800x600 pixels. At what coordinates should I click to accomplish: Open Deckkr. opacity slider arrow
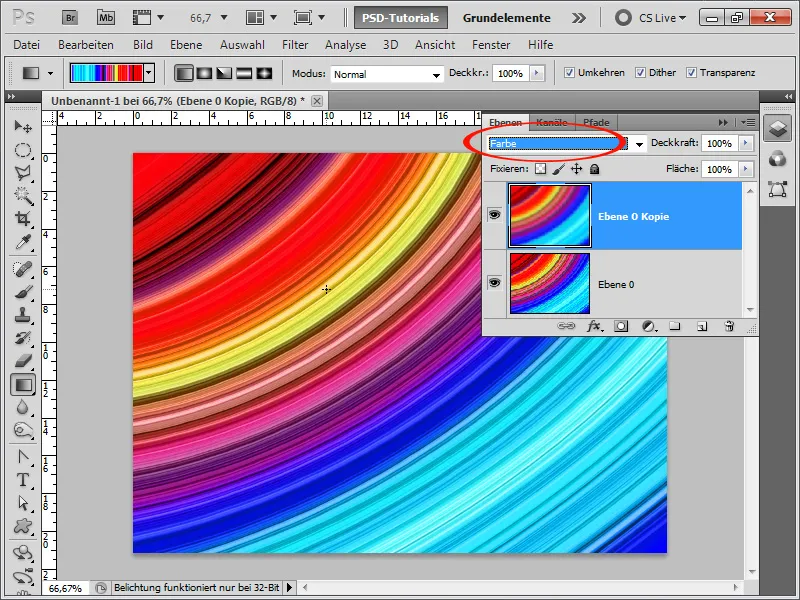point(536,73)
